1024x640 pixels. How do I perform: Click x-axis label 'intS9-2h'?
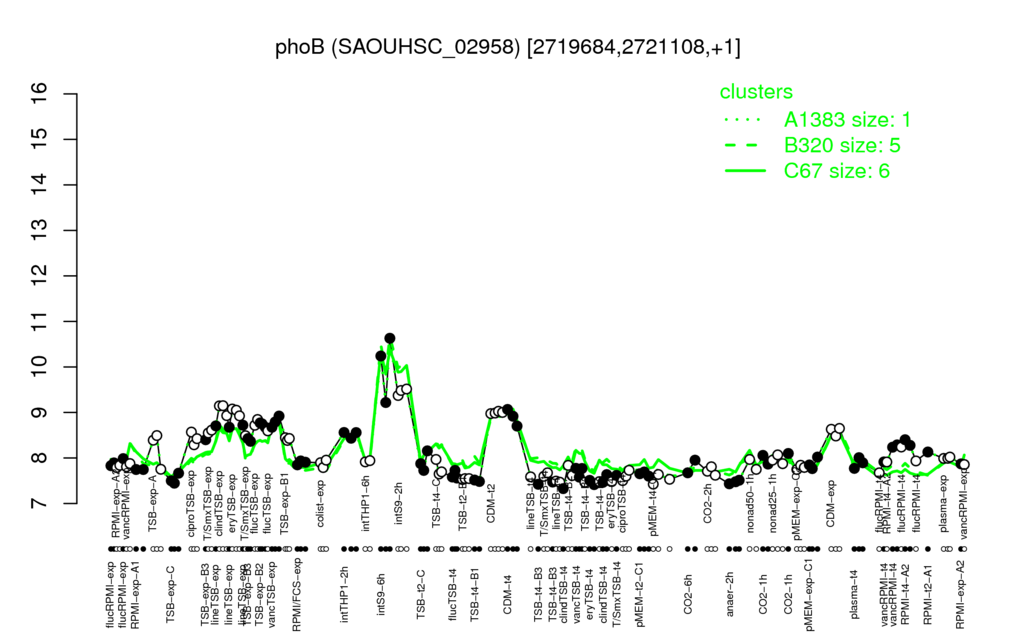399,504
